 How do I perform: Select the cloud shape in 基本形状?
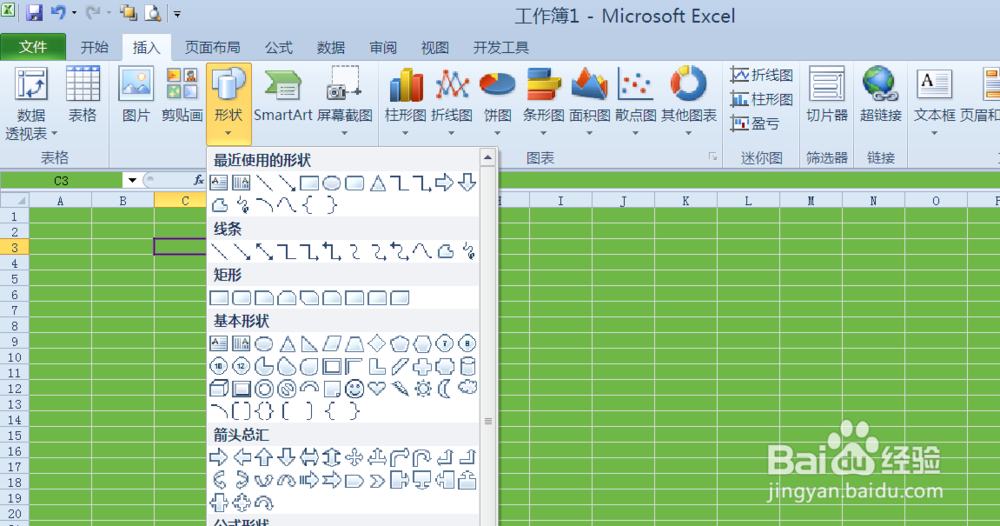467,387
